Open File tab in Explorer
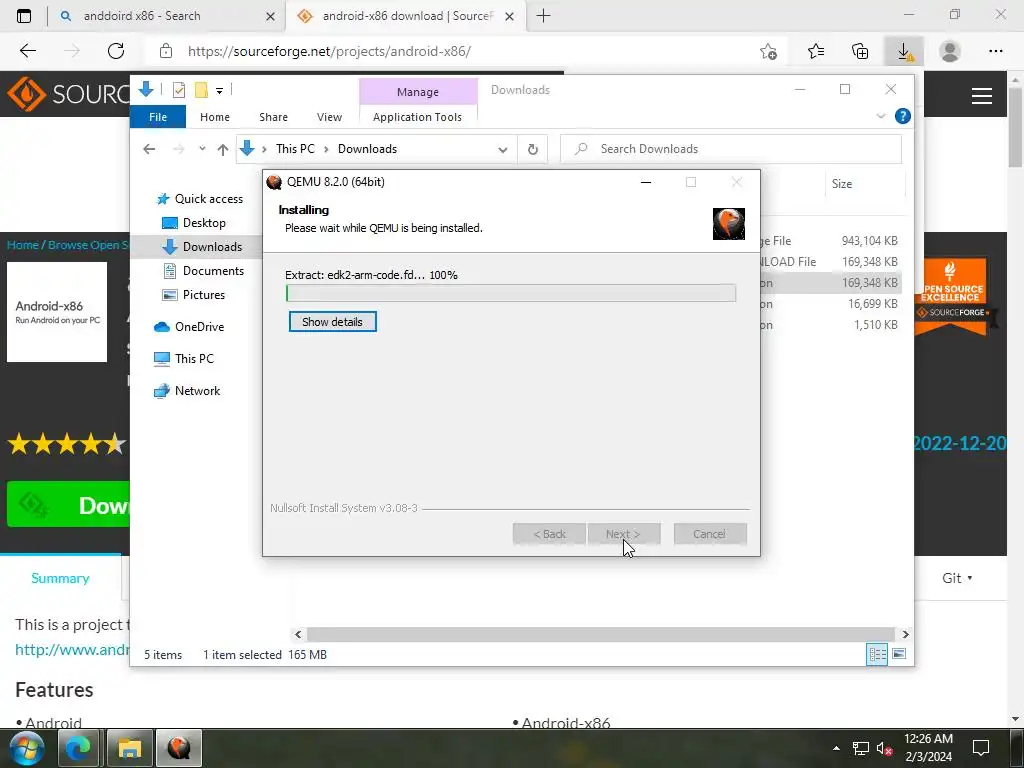Image resolution: width=1024 pixels, height=768 pixels. (158, 117)
